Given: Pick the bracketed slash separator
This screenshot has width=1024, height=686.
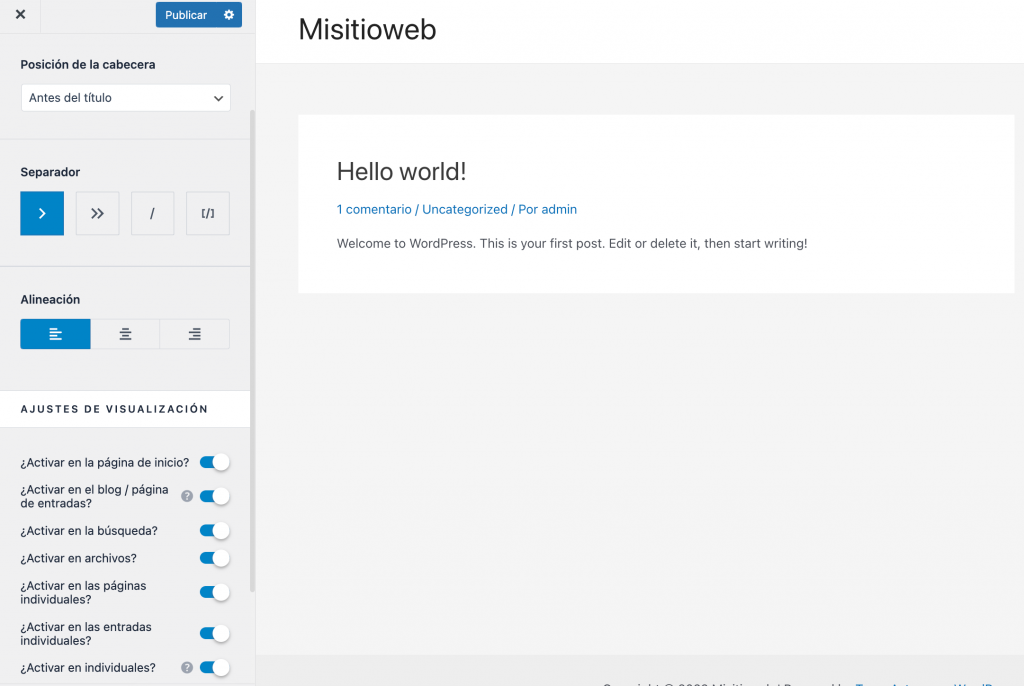Looking at the screenshot, I should [x=208, y=213].
